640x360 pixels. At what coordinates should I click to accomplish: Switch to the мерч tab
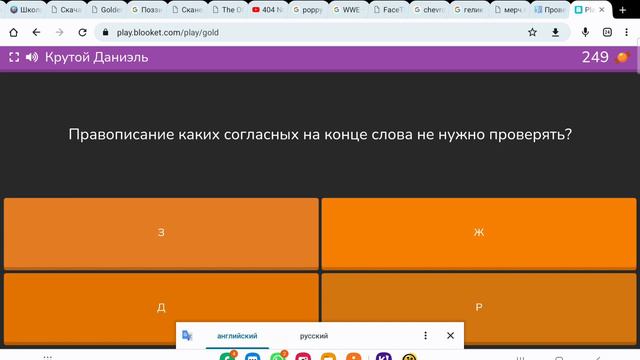[509, 10]
